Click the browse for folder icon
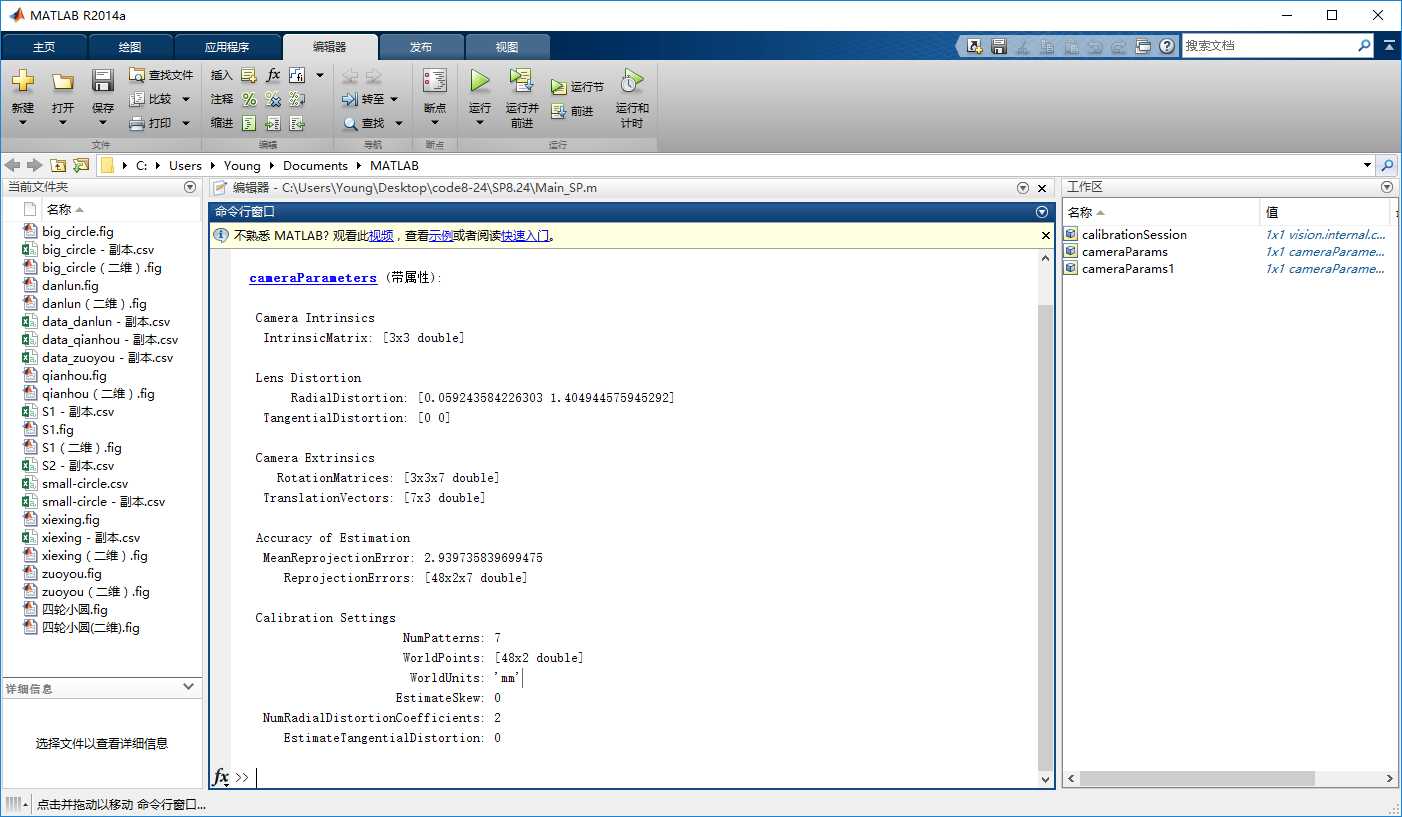This screenshot has width=1402, height=817. click(81, 165)
